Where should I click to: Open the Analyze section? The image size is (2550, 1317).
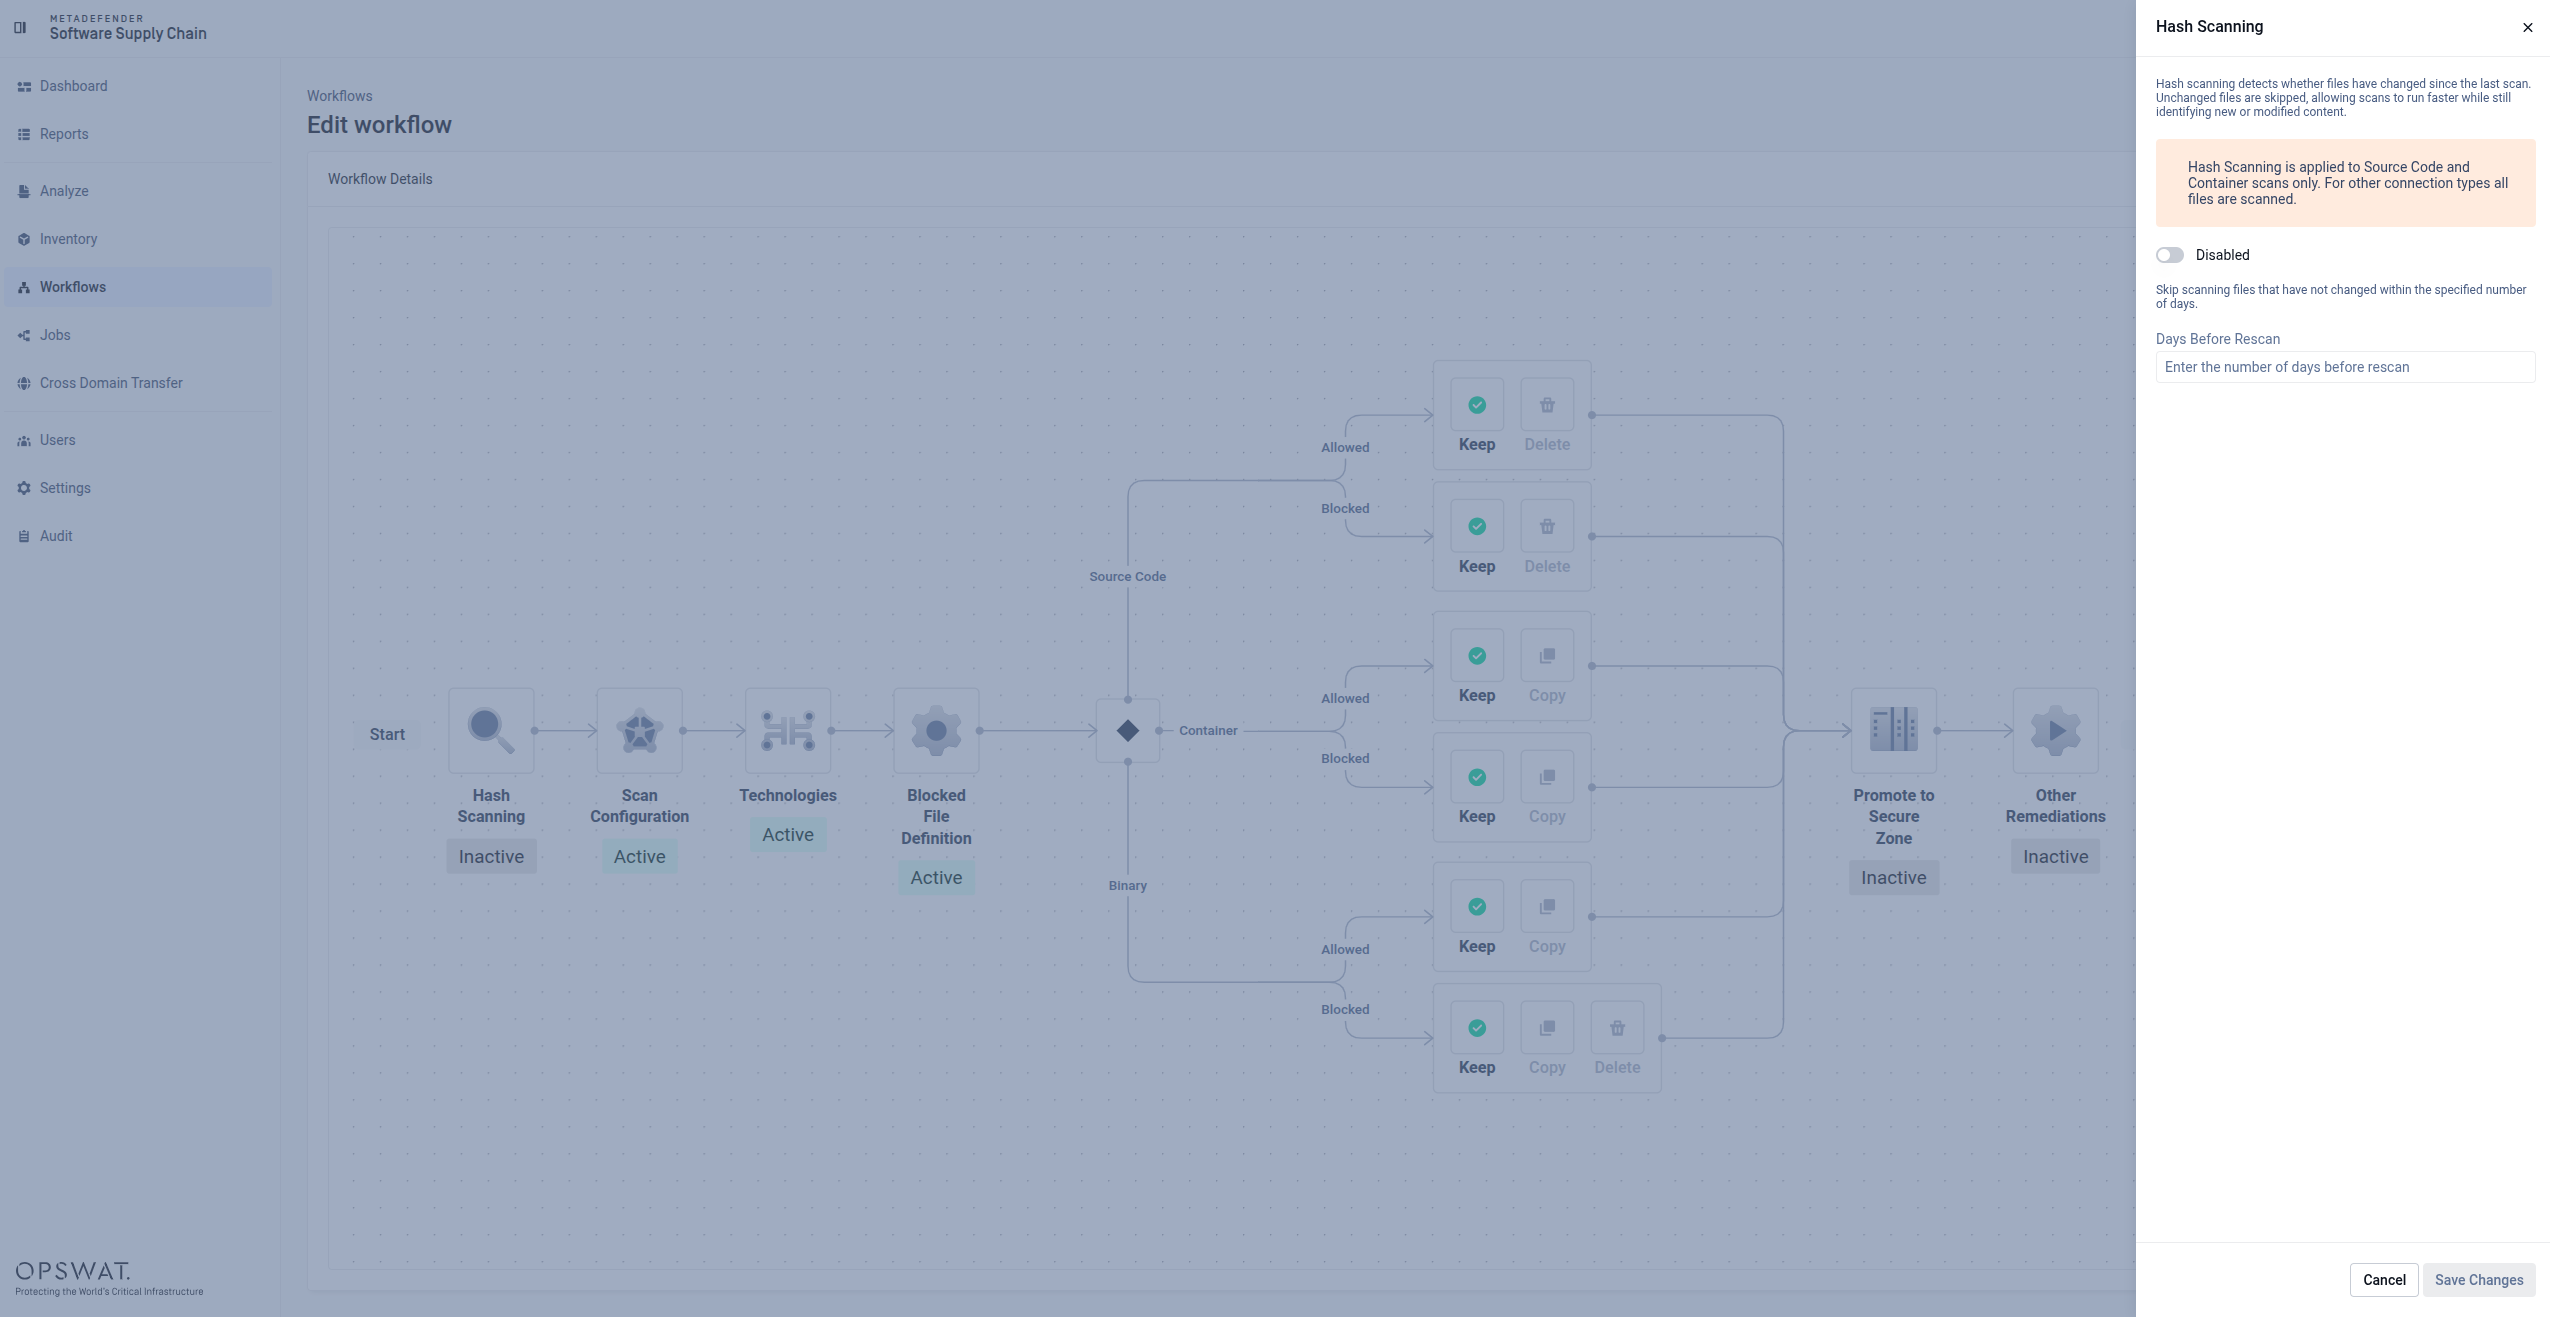[138, 191]
